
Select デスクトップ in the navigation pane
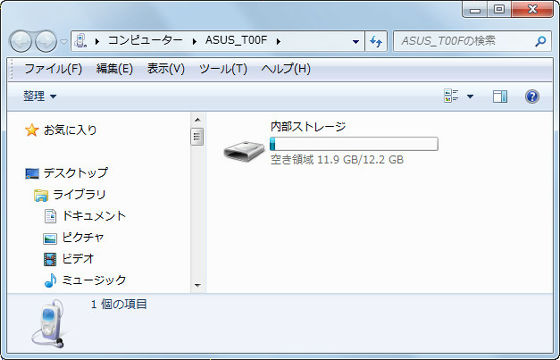click(75, 173)
